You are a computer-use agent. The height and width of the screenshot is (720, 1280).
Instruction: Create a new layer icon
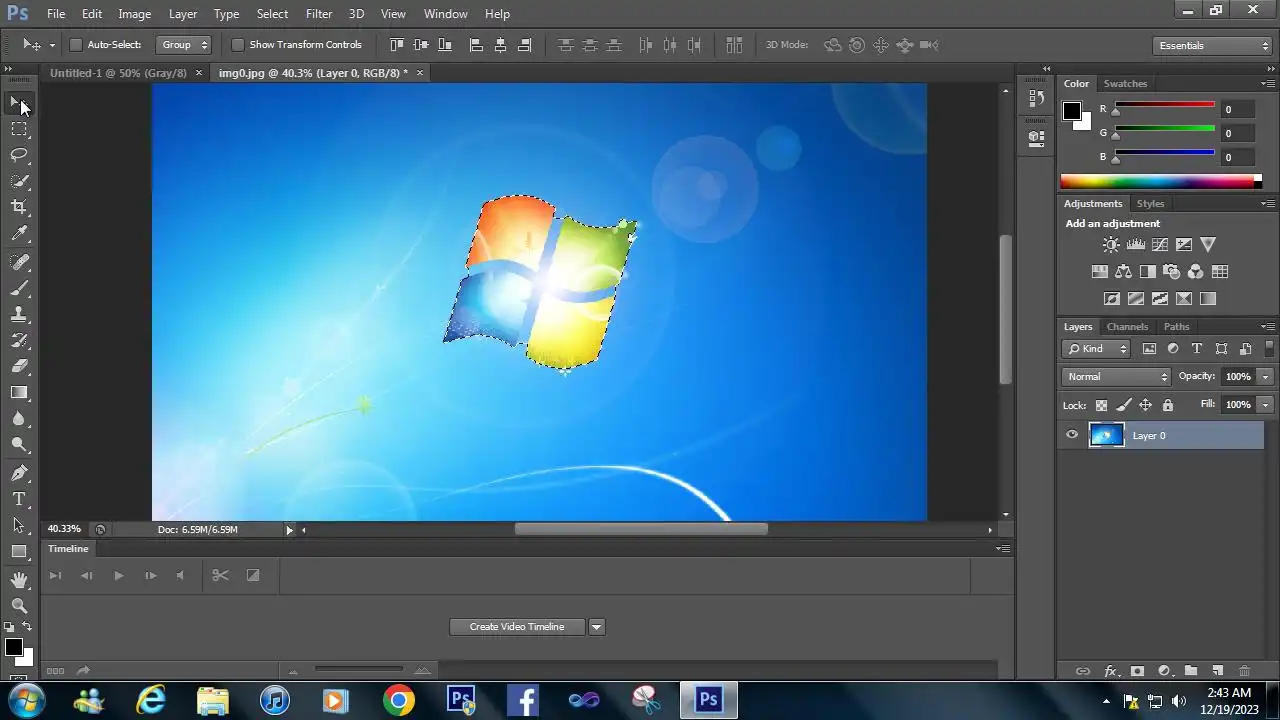click(1218, 671)
